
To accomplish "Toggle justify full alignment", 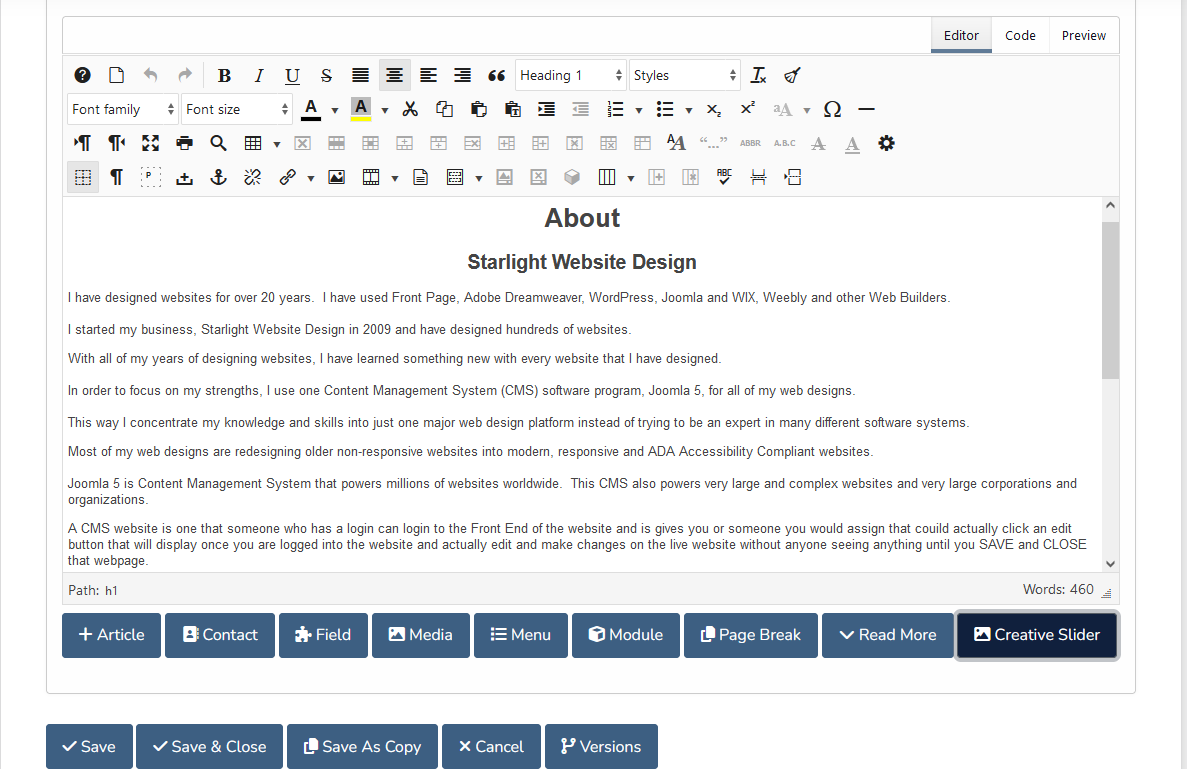I will (x=360, y=75).
